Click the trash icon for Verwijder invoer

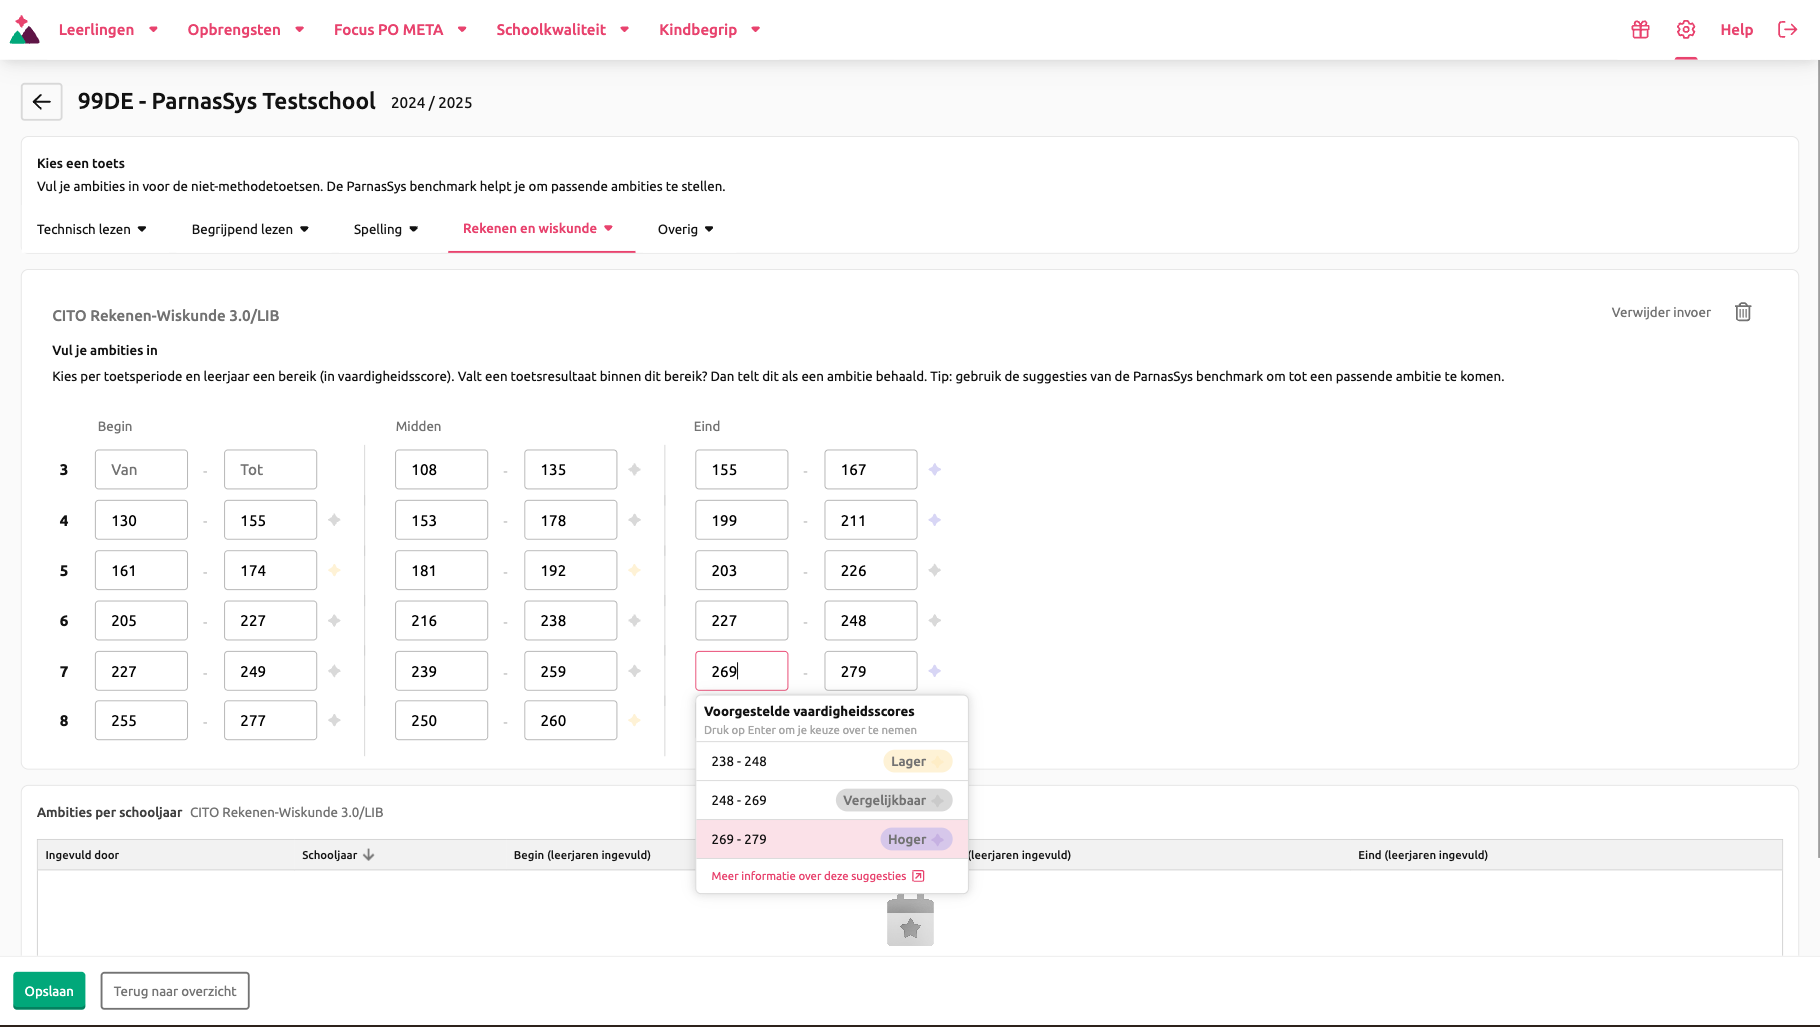[1743, 312]
